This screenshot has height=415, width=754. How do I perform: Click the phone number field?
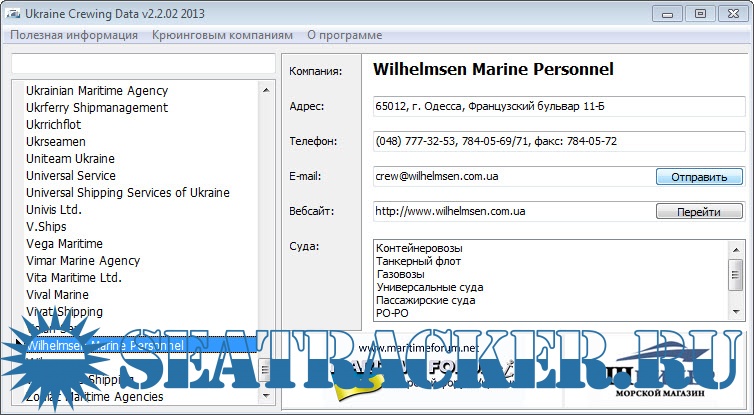coord(557,141)
